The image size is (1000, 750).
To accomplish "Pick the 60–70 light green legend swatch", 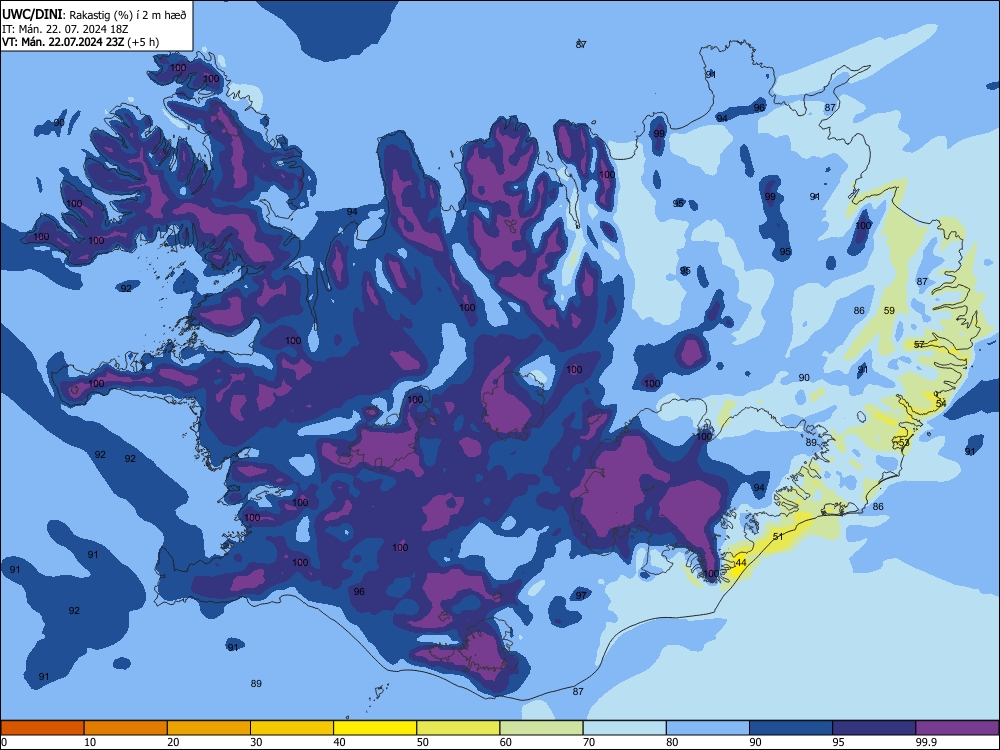I will (x=541, y=728).
